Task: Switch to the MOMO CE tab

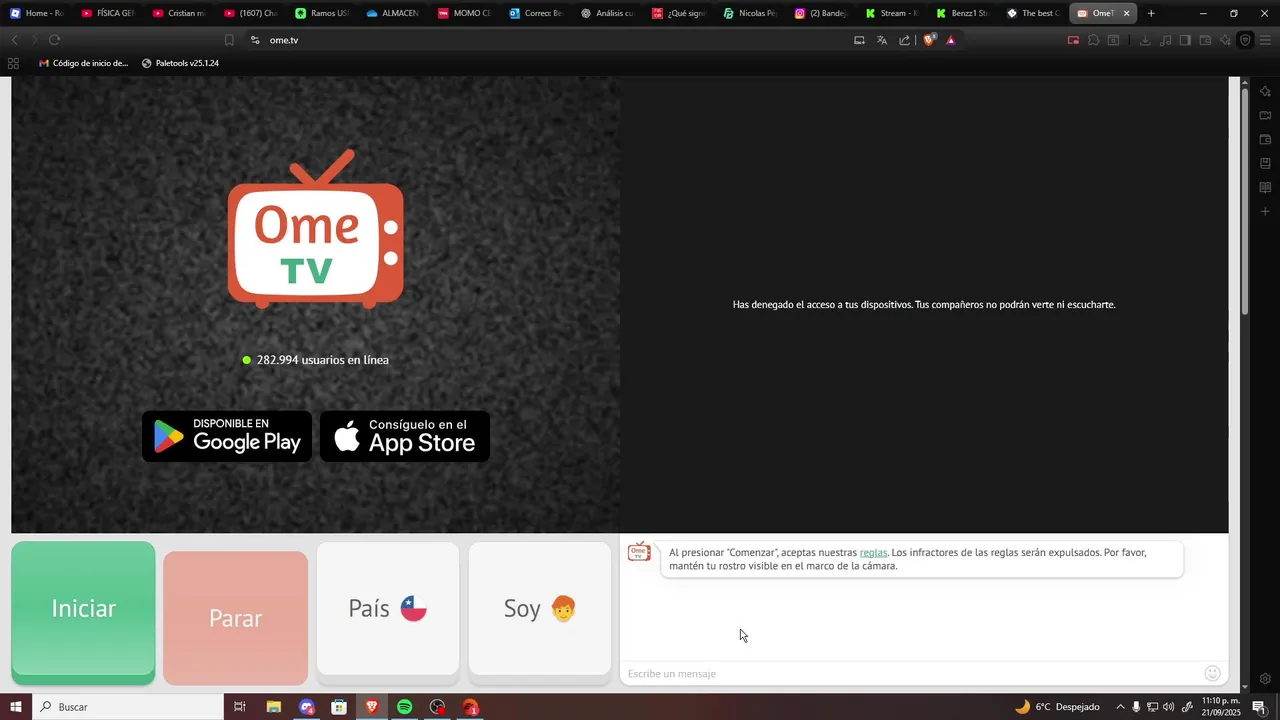Action: (464, 13)
